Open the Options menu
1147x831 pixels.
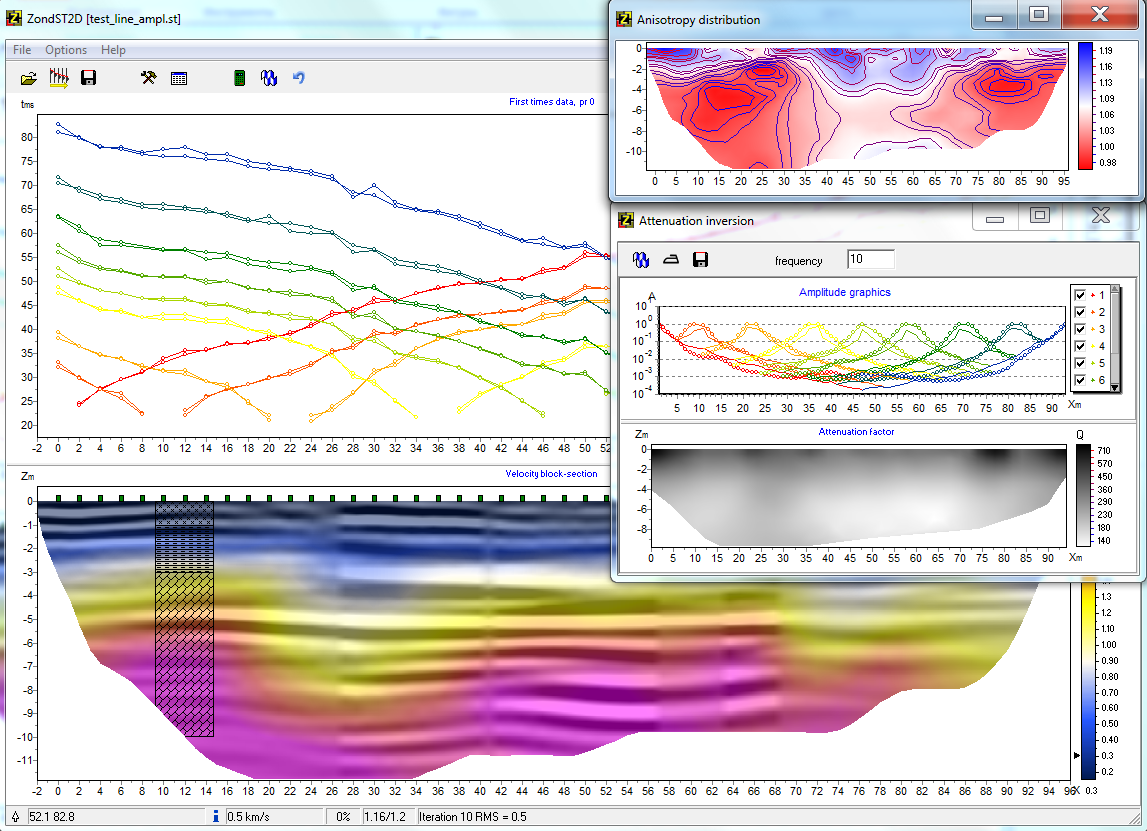tap(66, 50)
